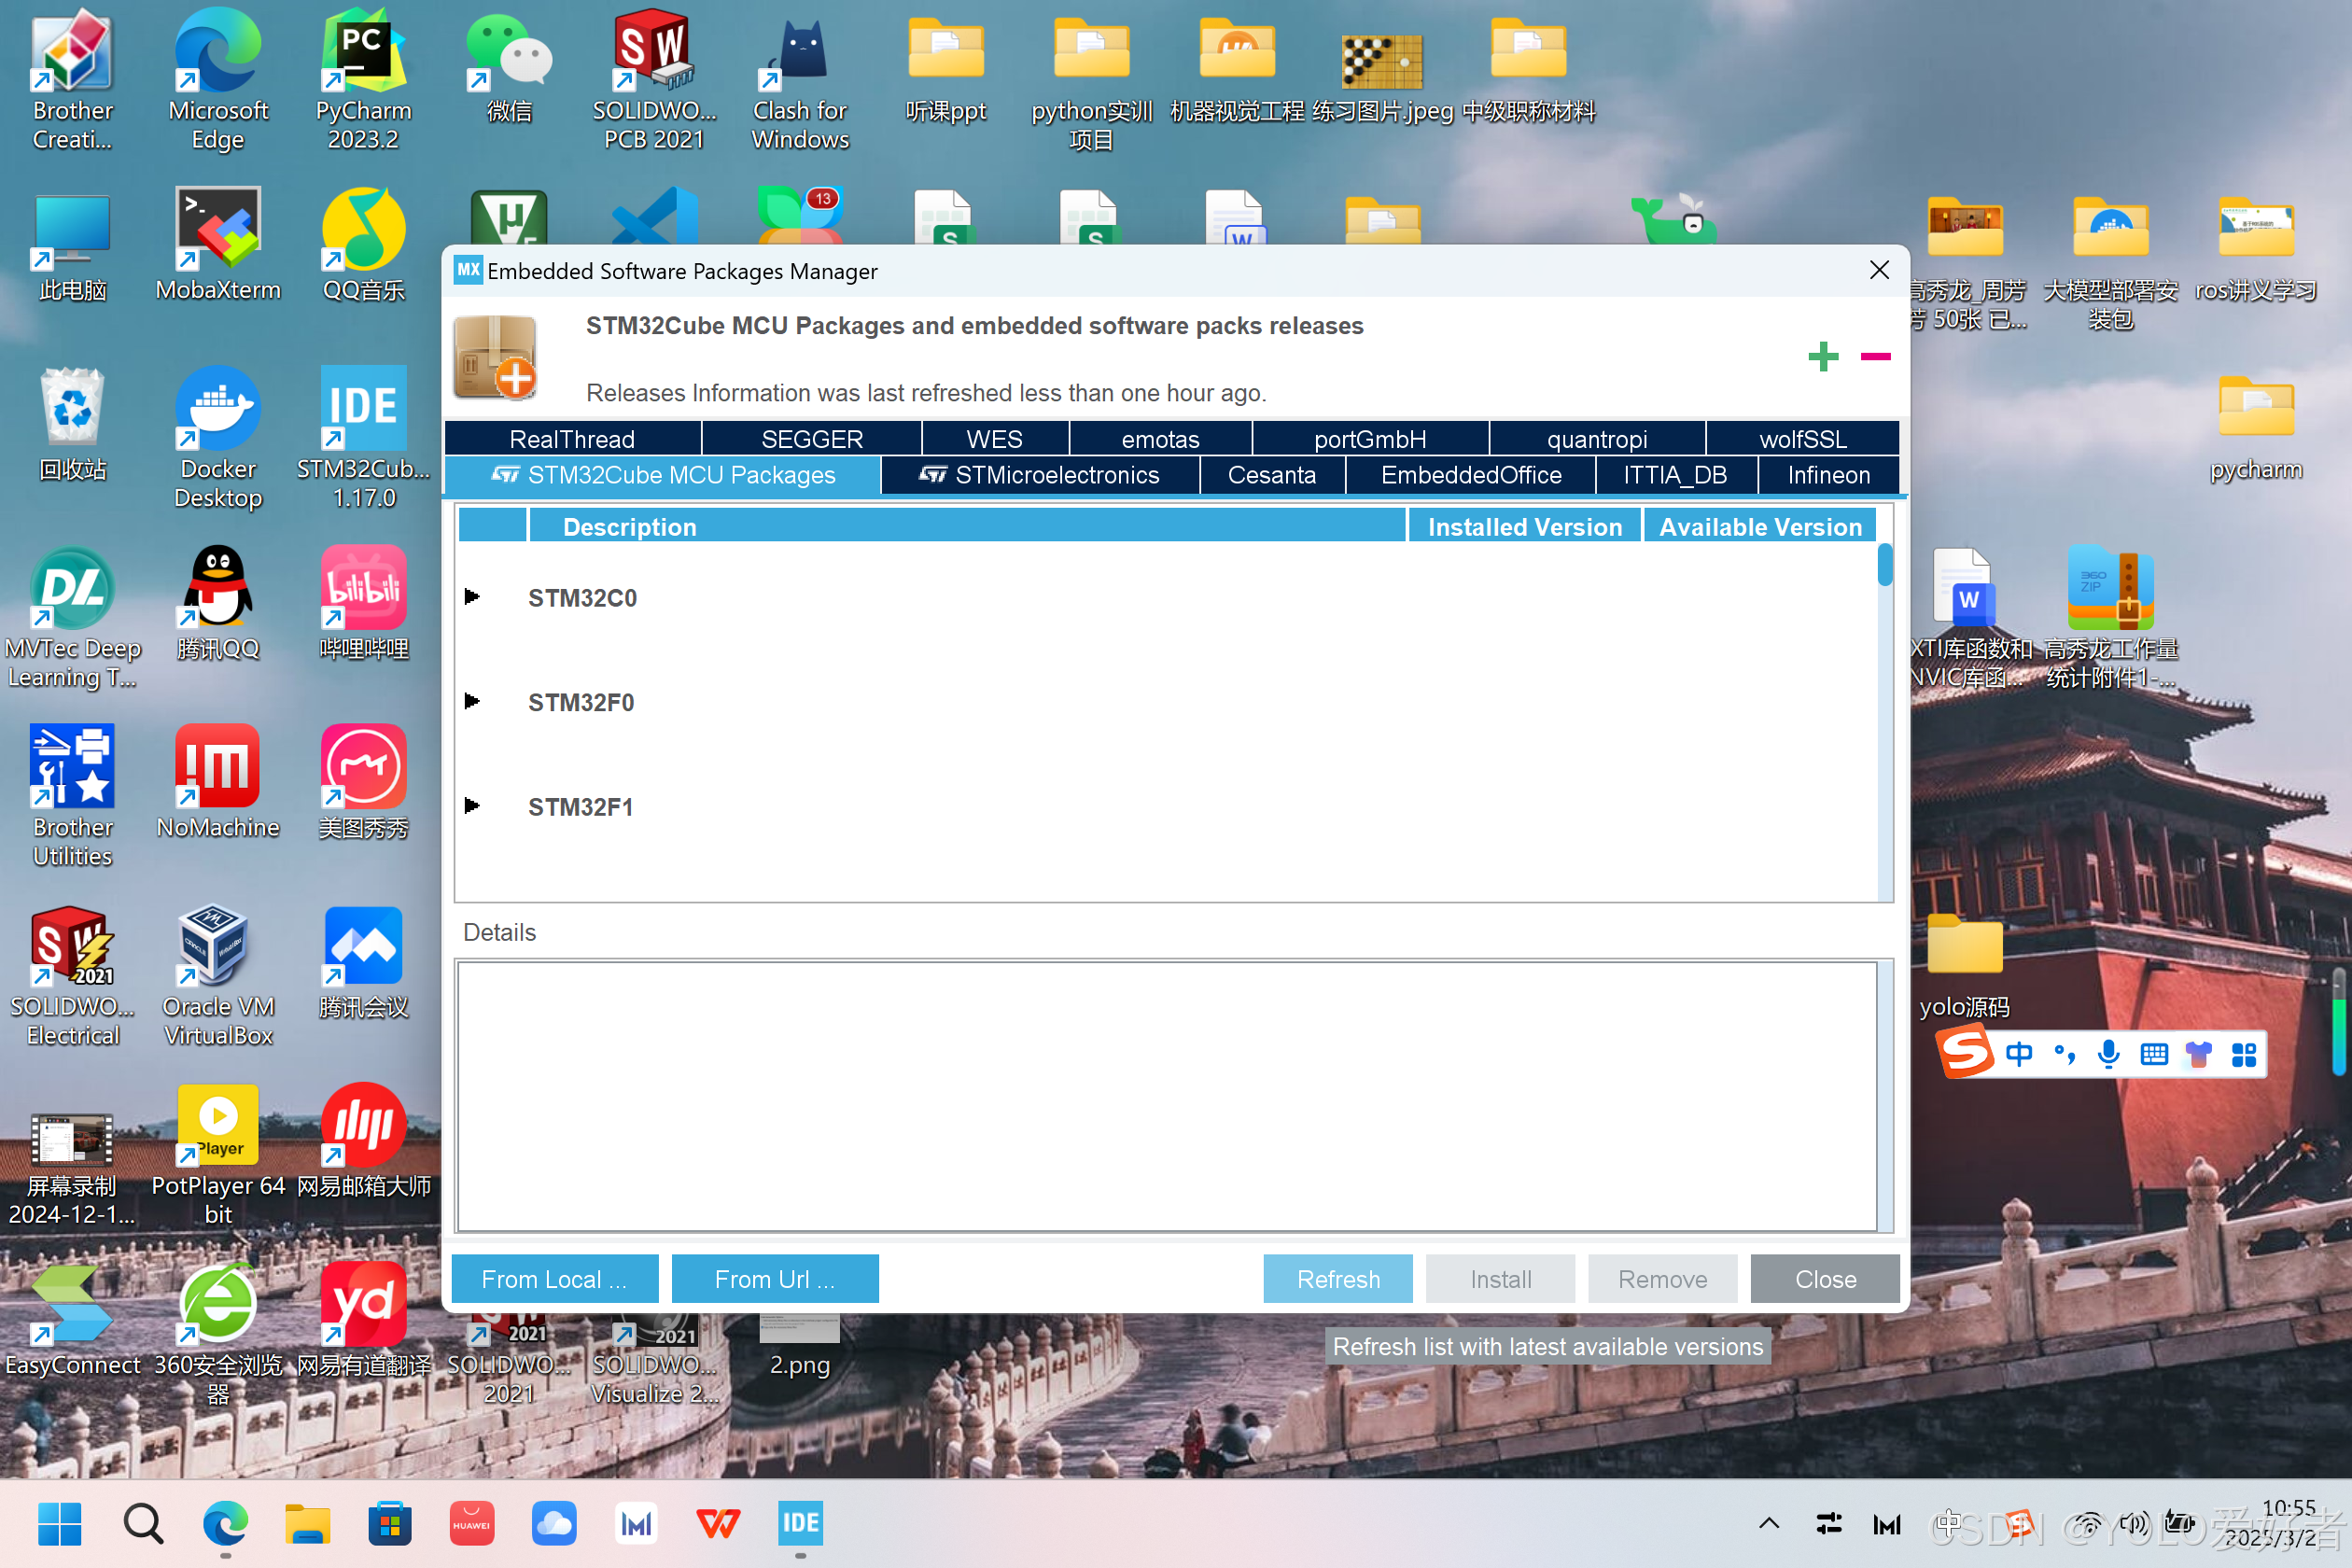Click the IDE icon in taskbar

click(800, 1523)
